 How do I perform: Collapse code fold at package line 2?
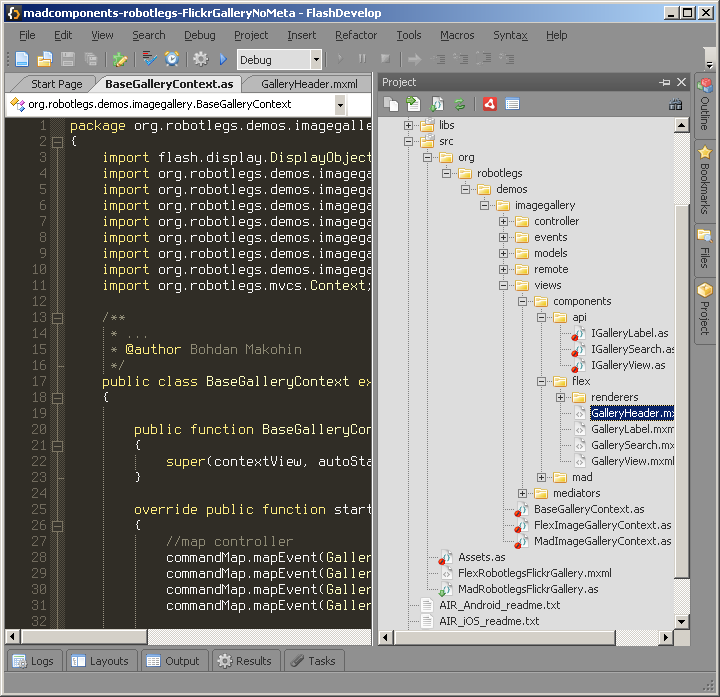[x=57, y=142]
